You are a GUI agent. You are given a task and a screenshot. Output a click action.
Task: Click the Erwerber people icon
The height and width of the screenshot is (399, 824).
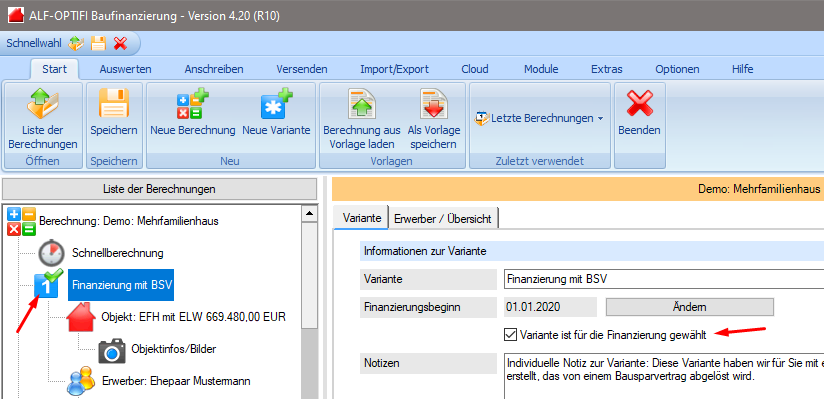coord(81,381)
